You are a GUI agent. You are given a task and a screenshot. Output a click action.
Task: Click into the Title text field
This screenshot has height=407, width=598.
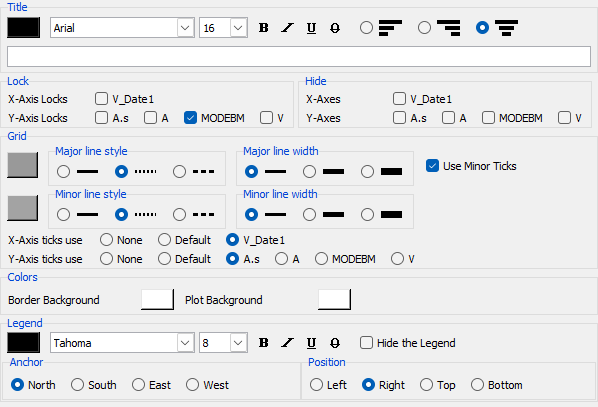pos(299,57)
